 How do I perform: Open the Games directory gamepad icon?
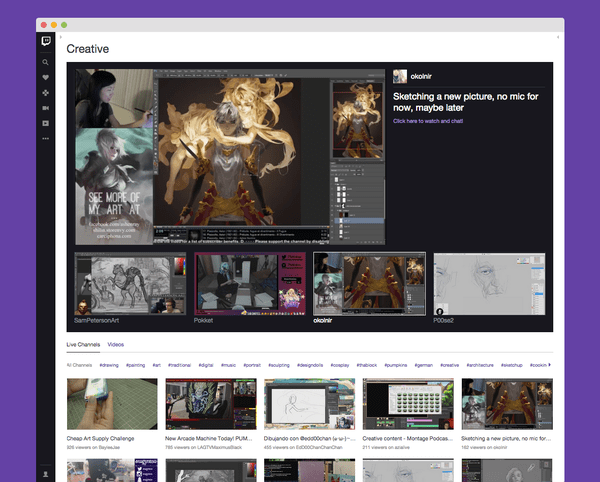click(x=46, y=92)
